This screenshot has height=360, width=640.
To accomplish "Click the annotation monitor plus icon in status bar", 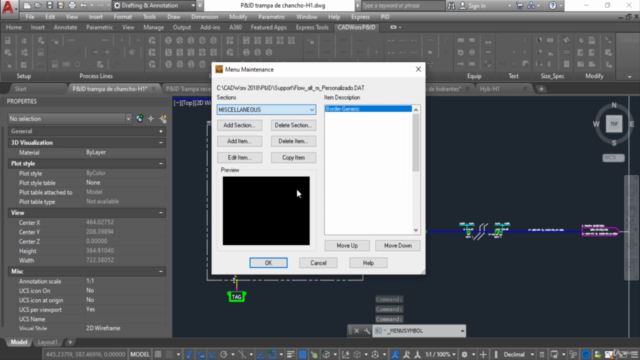I will 484,354.
